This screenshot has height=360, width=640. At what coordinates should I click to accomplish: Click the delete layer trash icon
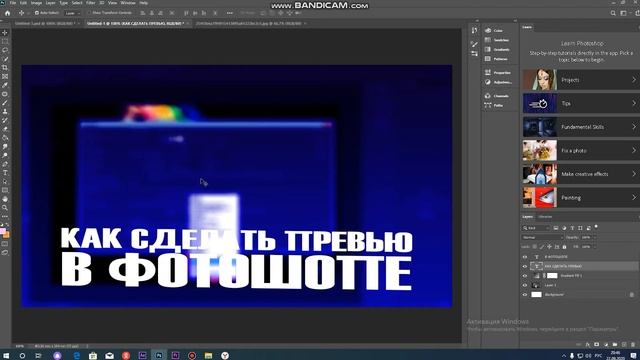(633, 345)
